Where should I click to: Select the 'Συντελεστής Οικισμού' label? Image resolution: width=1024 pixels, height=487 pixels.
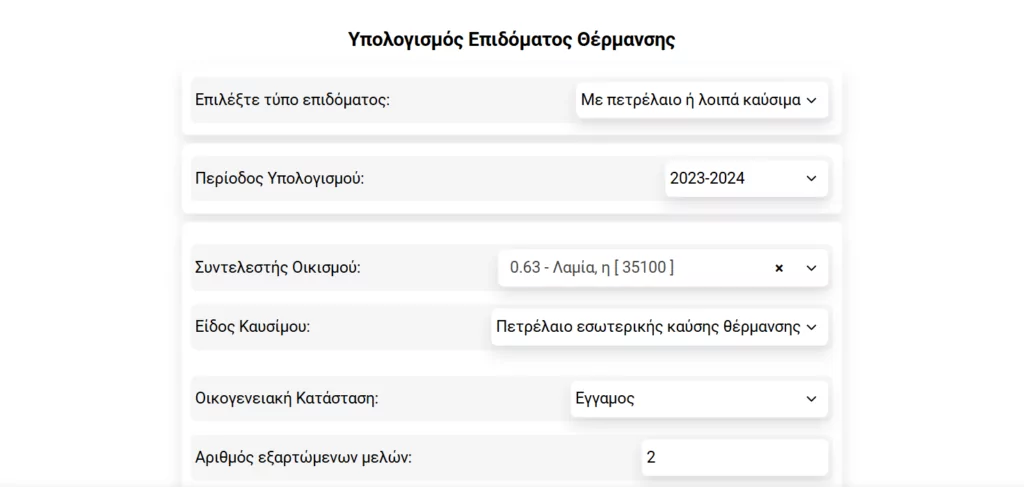click(278, 268)
